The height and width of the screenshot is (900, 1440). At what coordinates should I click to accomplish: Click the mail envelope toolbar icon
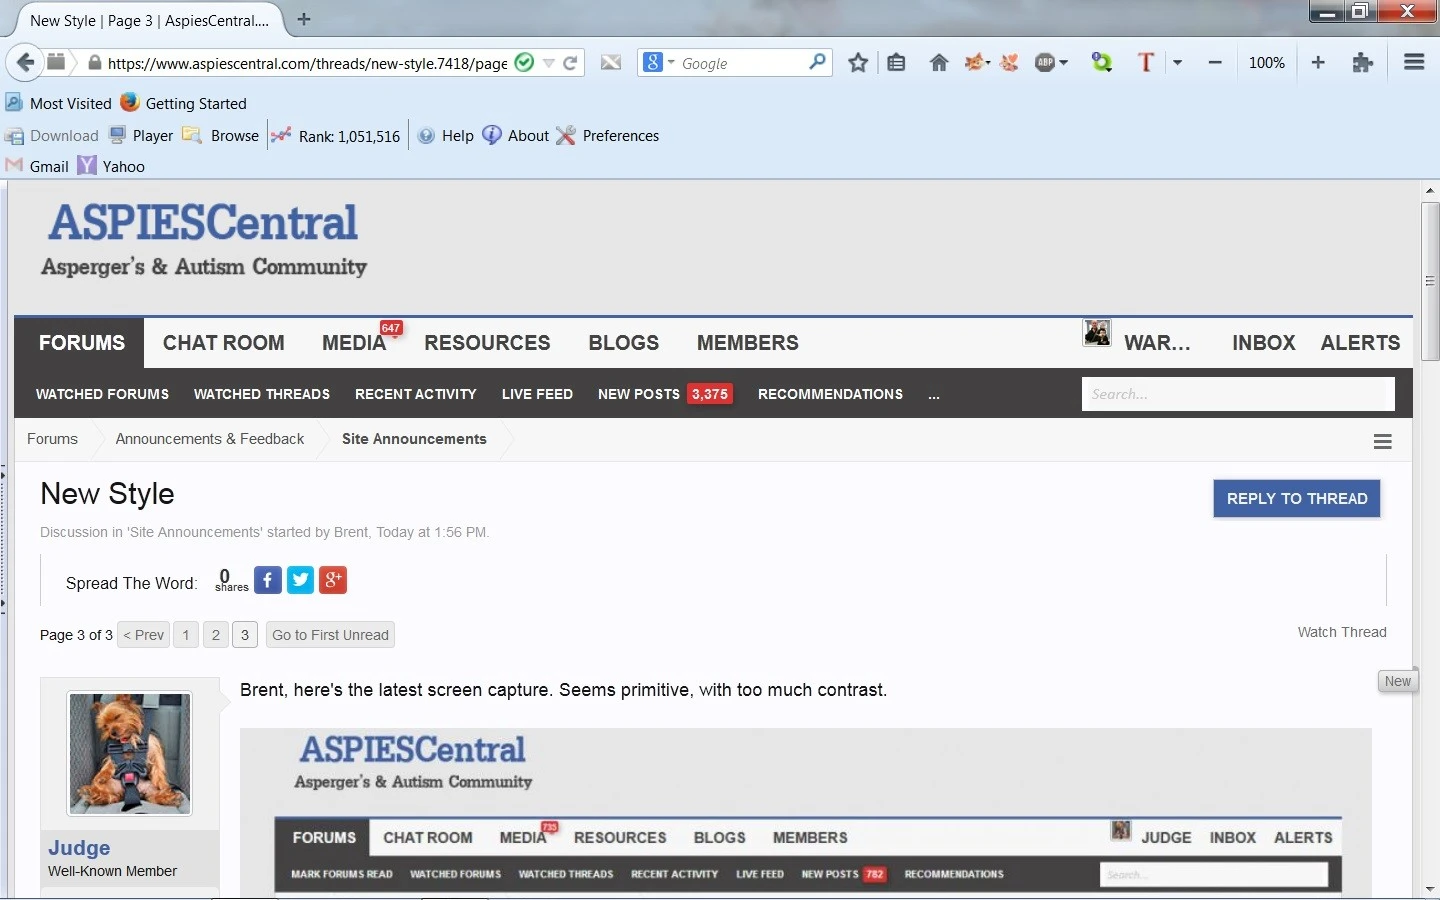coord(611,63)
